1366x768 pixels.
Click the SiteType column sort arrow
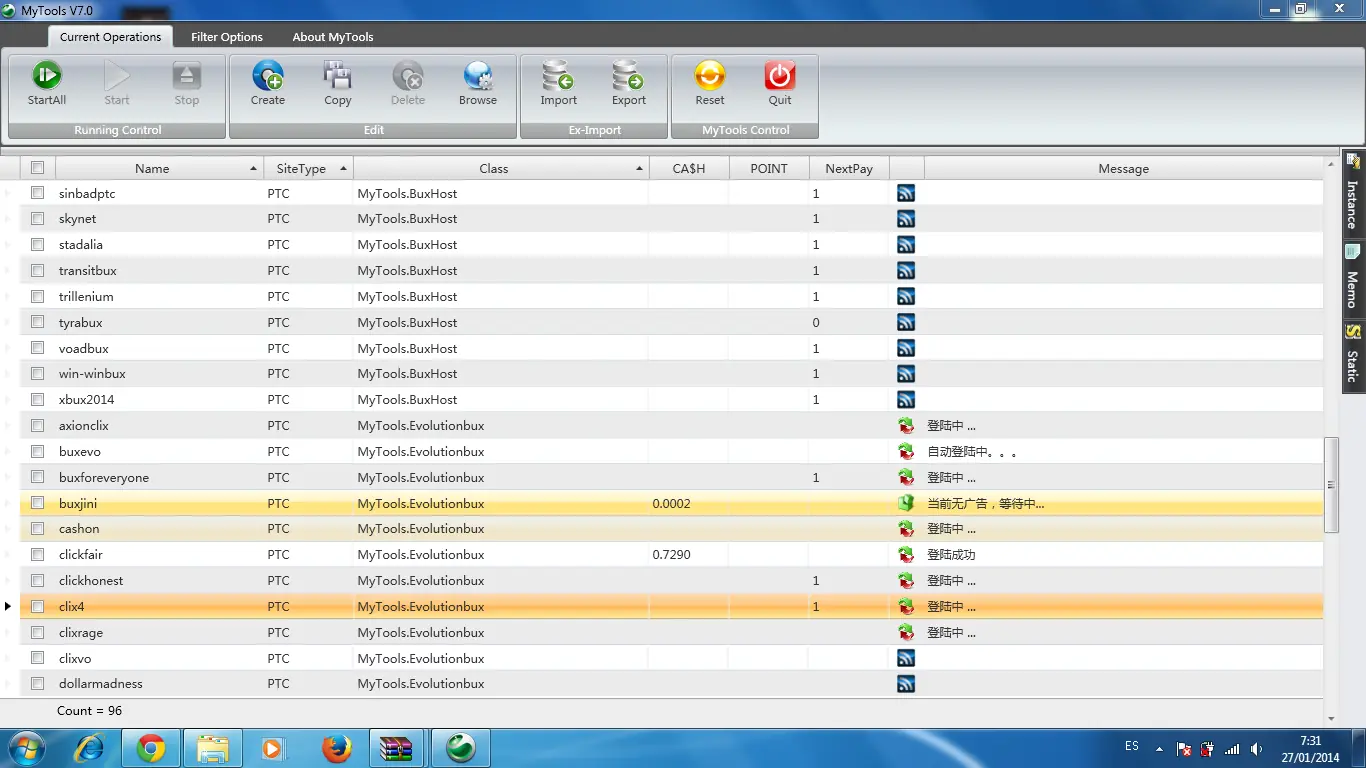343,168
